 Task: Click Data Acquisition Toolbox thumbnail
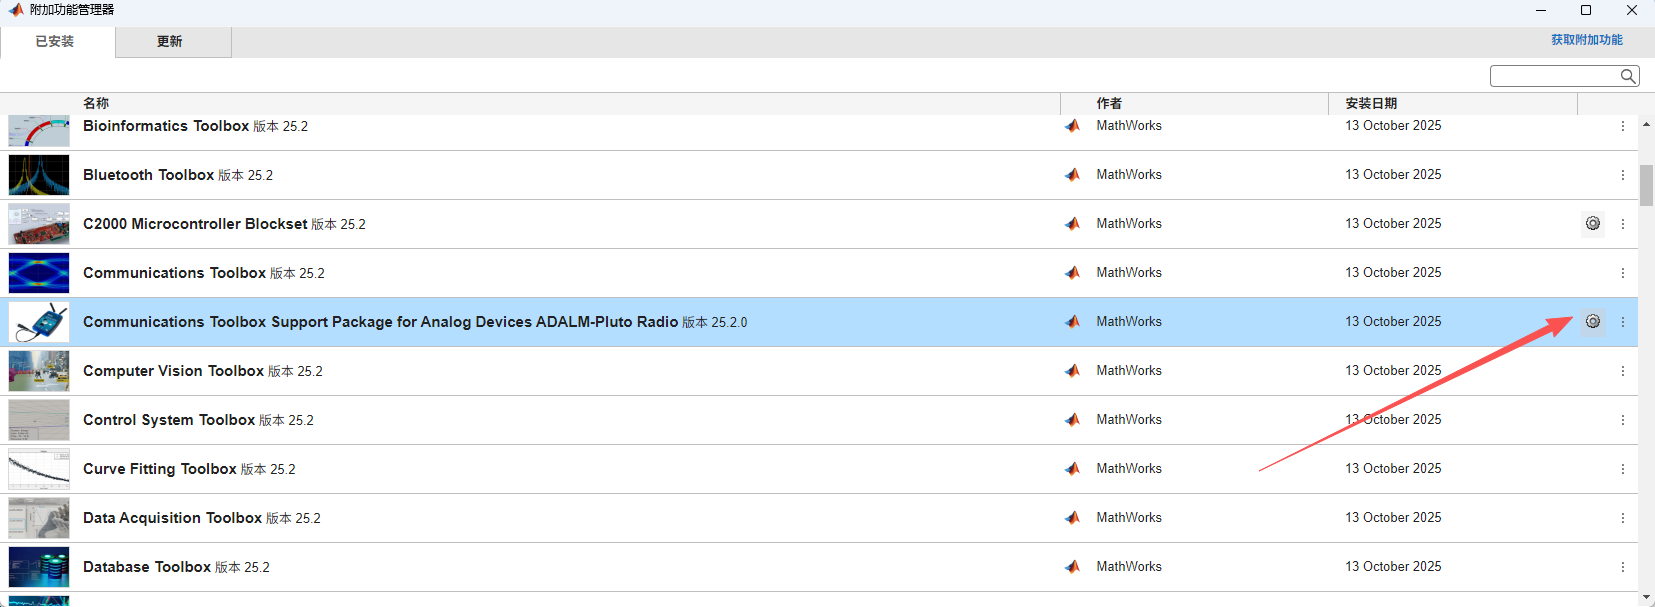point(39,518)
